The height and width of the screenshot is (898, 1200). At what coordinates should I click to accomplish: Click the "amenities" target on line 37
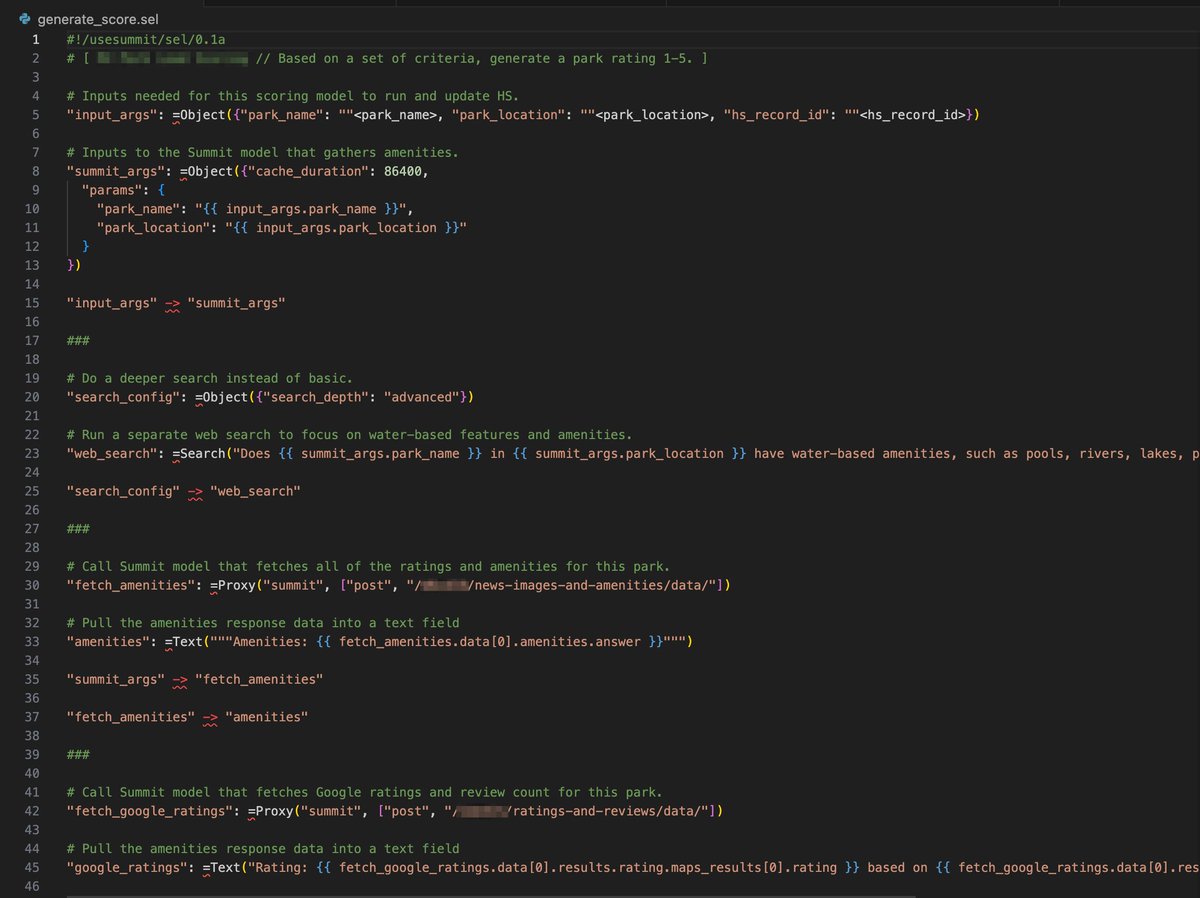click(267, 716)
